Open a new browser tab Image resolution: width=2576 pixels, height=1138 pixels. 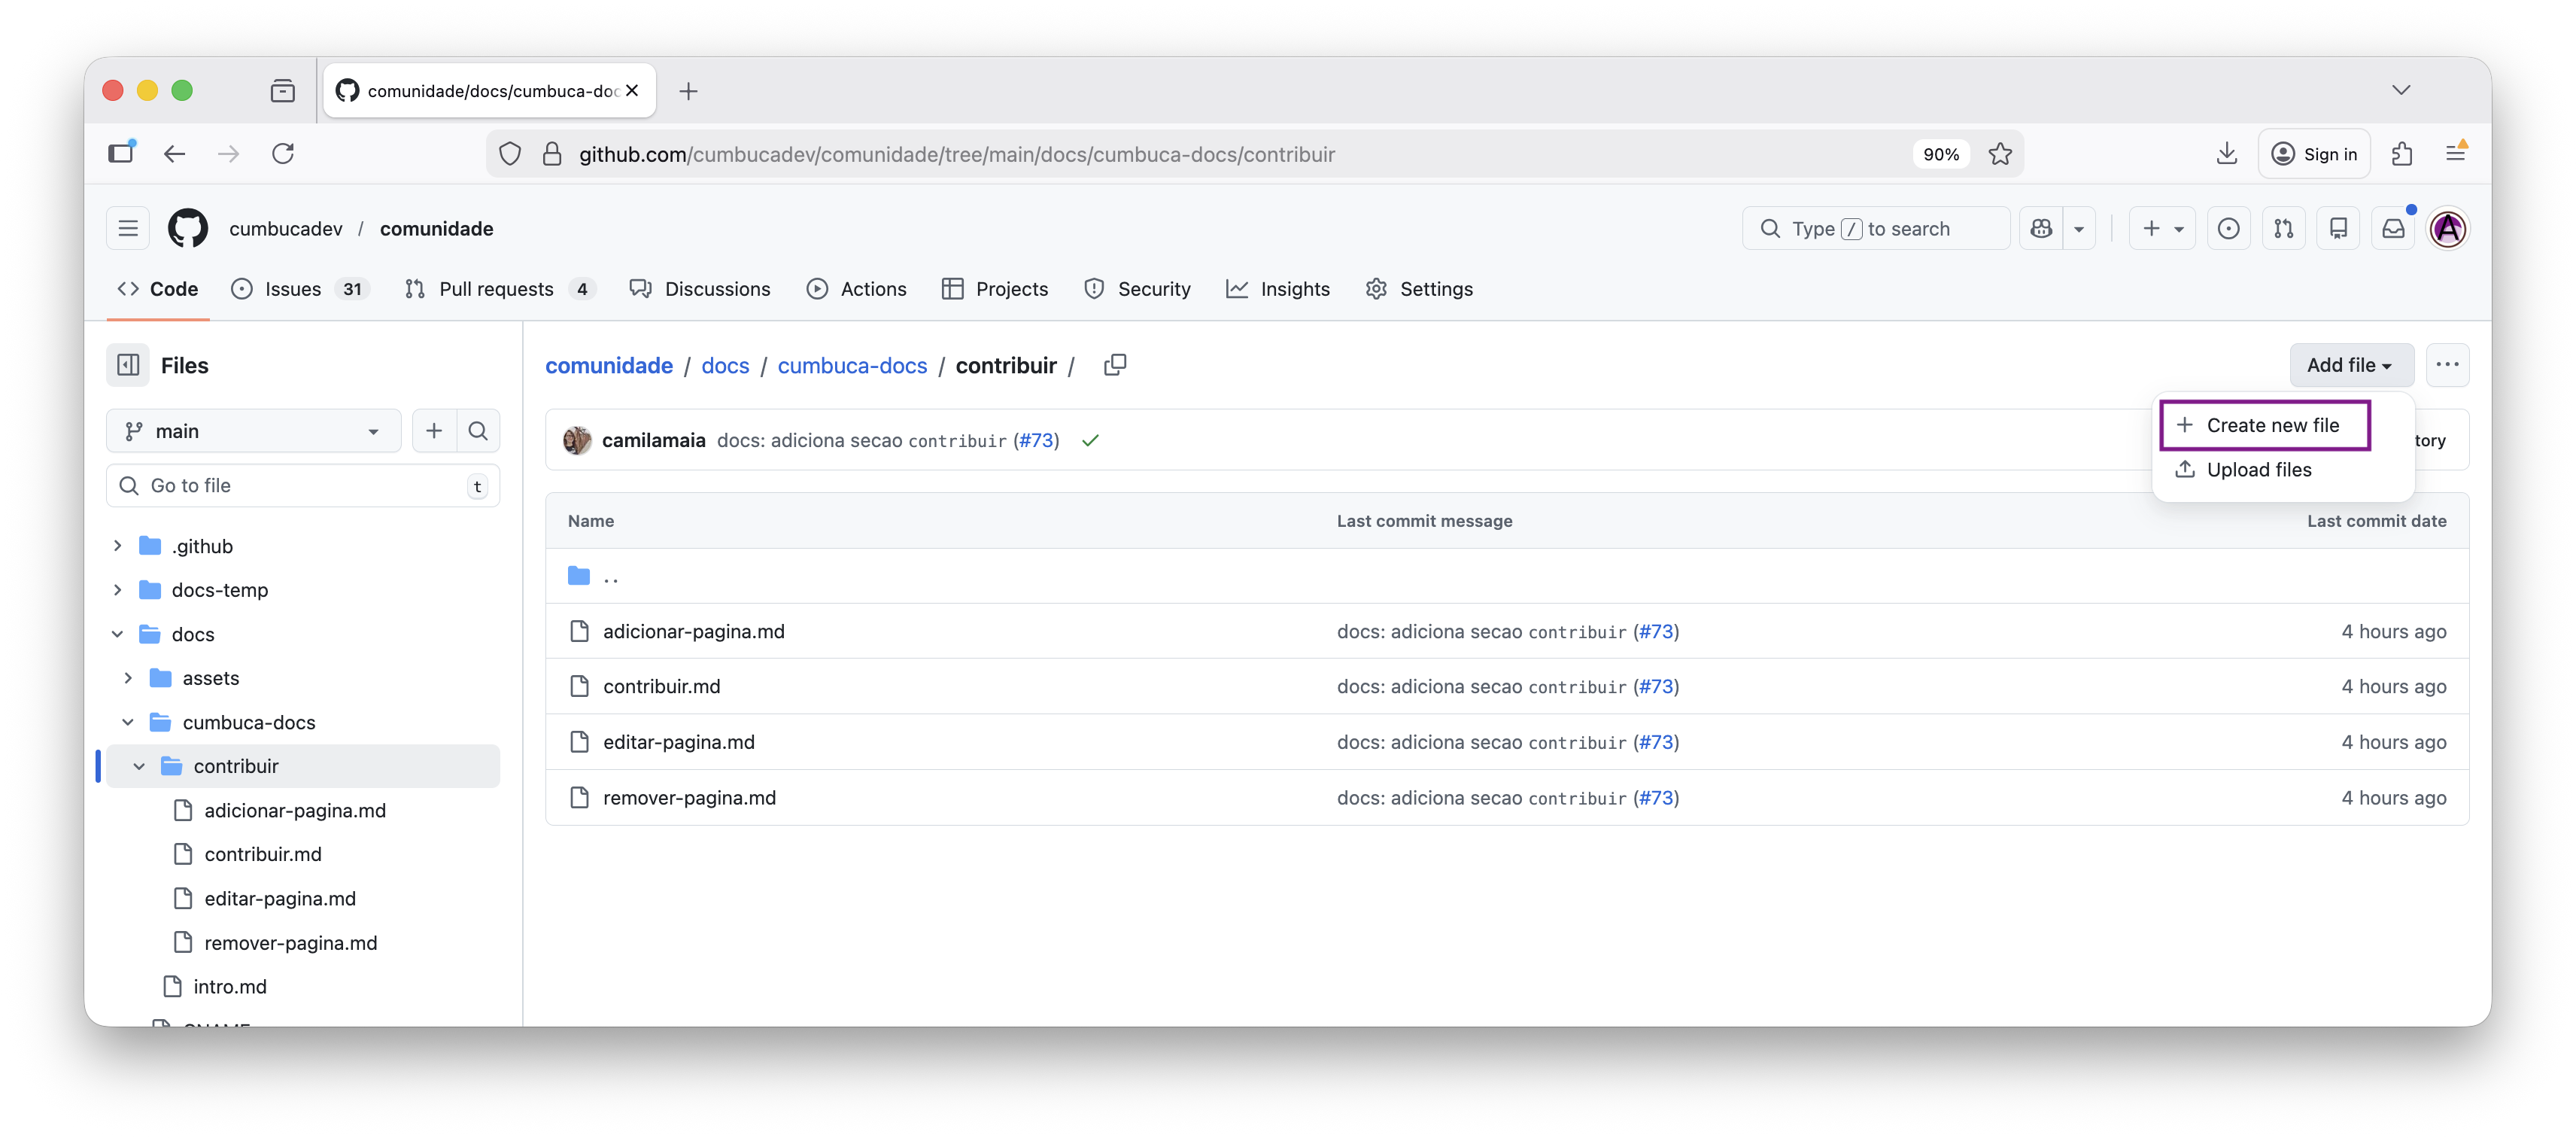tap(688, 91)
